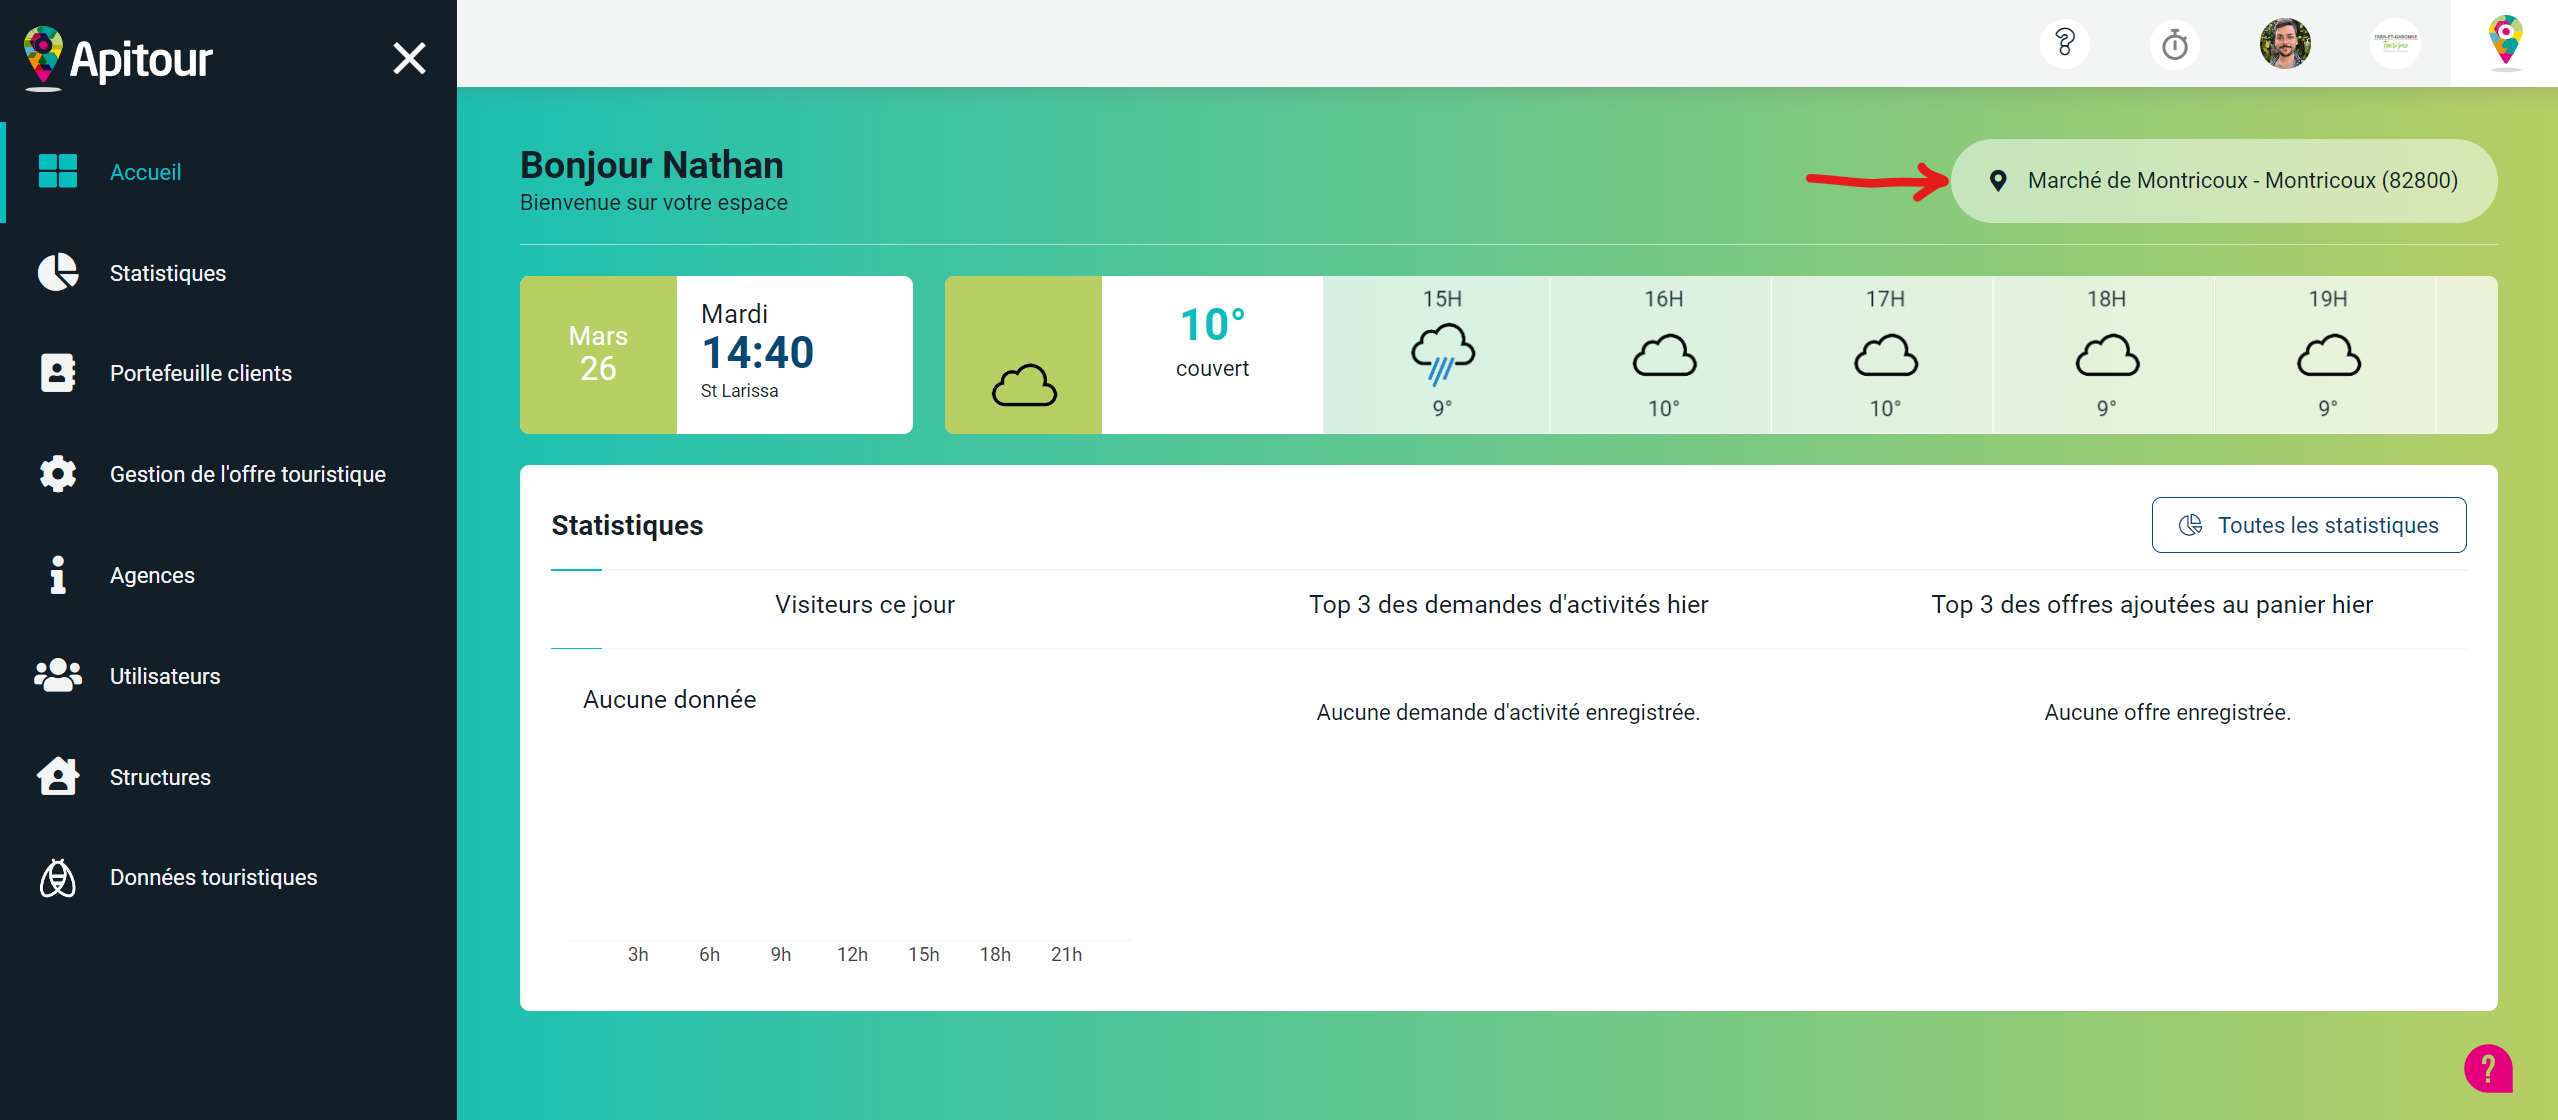
Task: Open the Structures section
Action: click(x=160, y=777)
